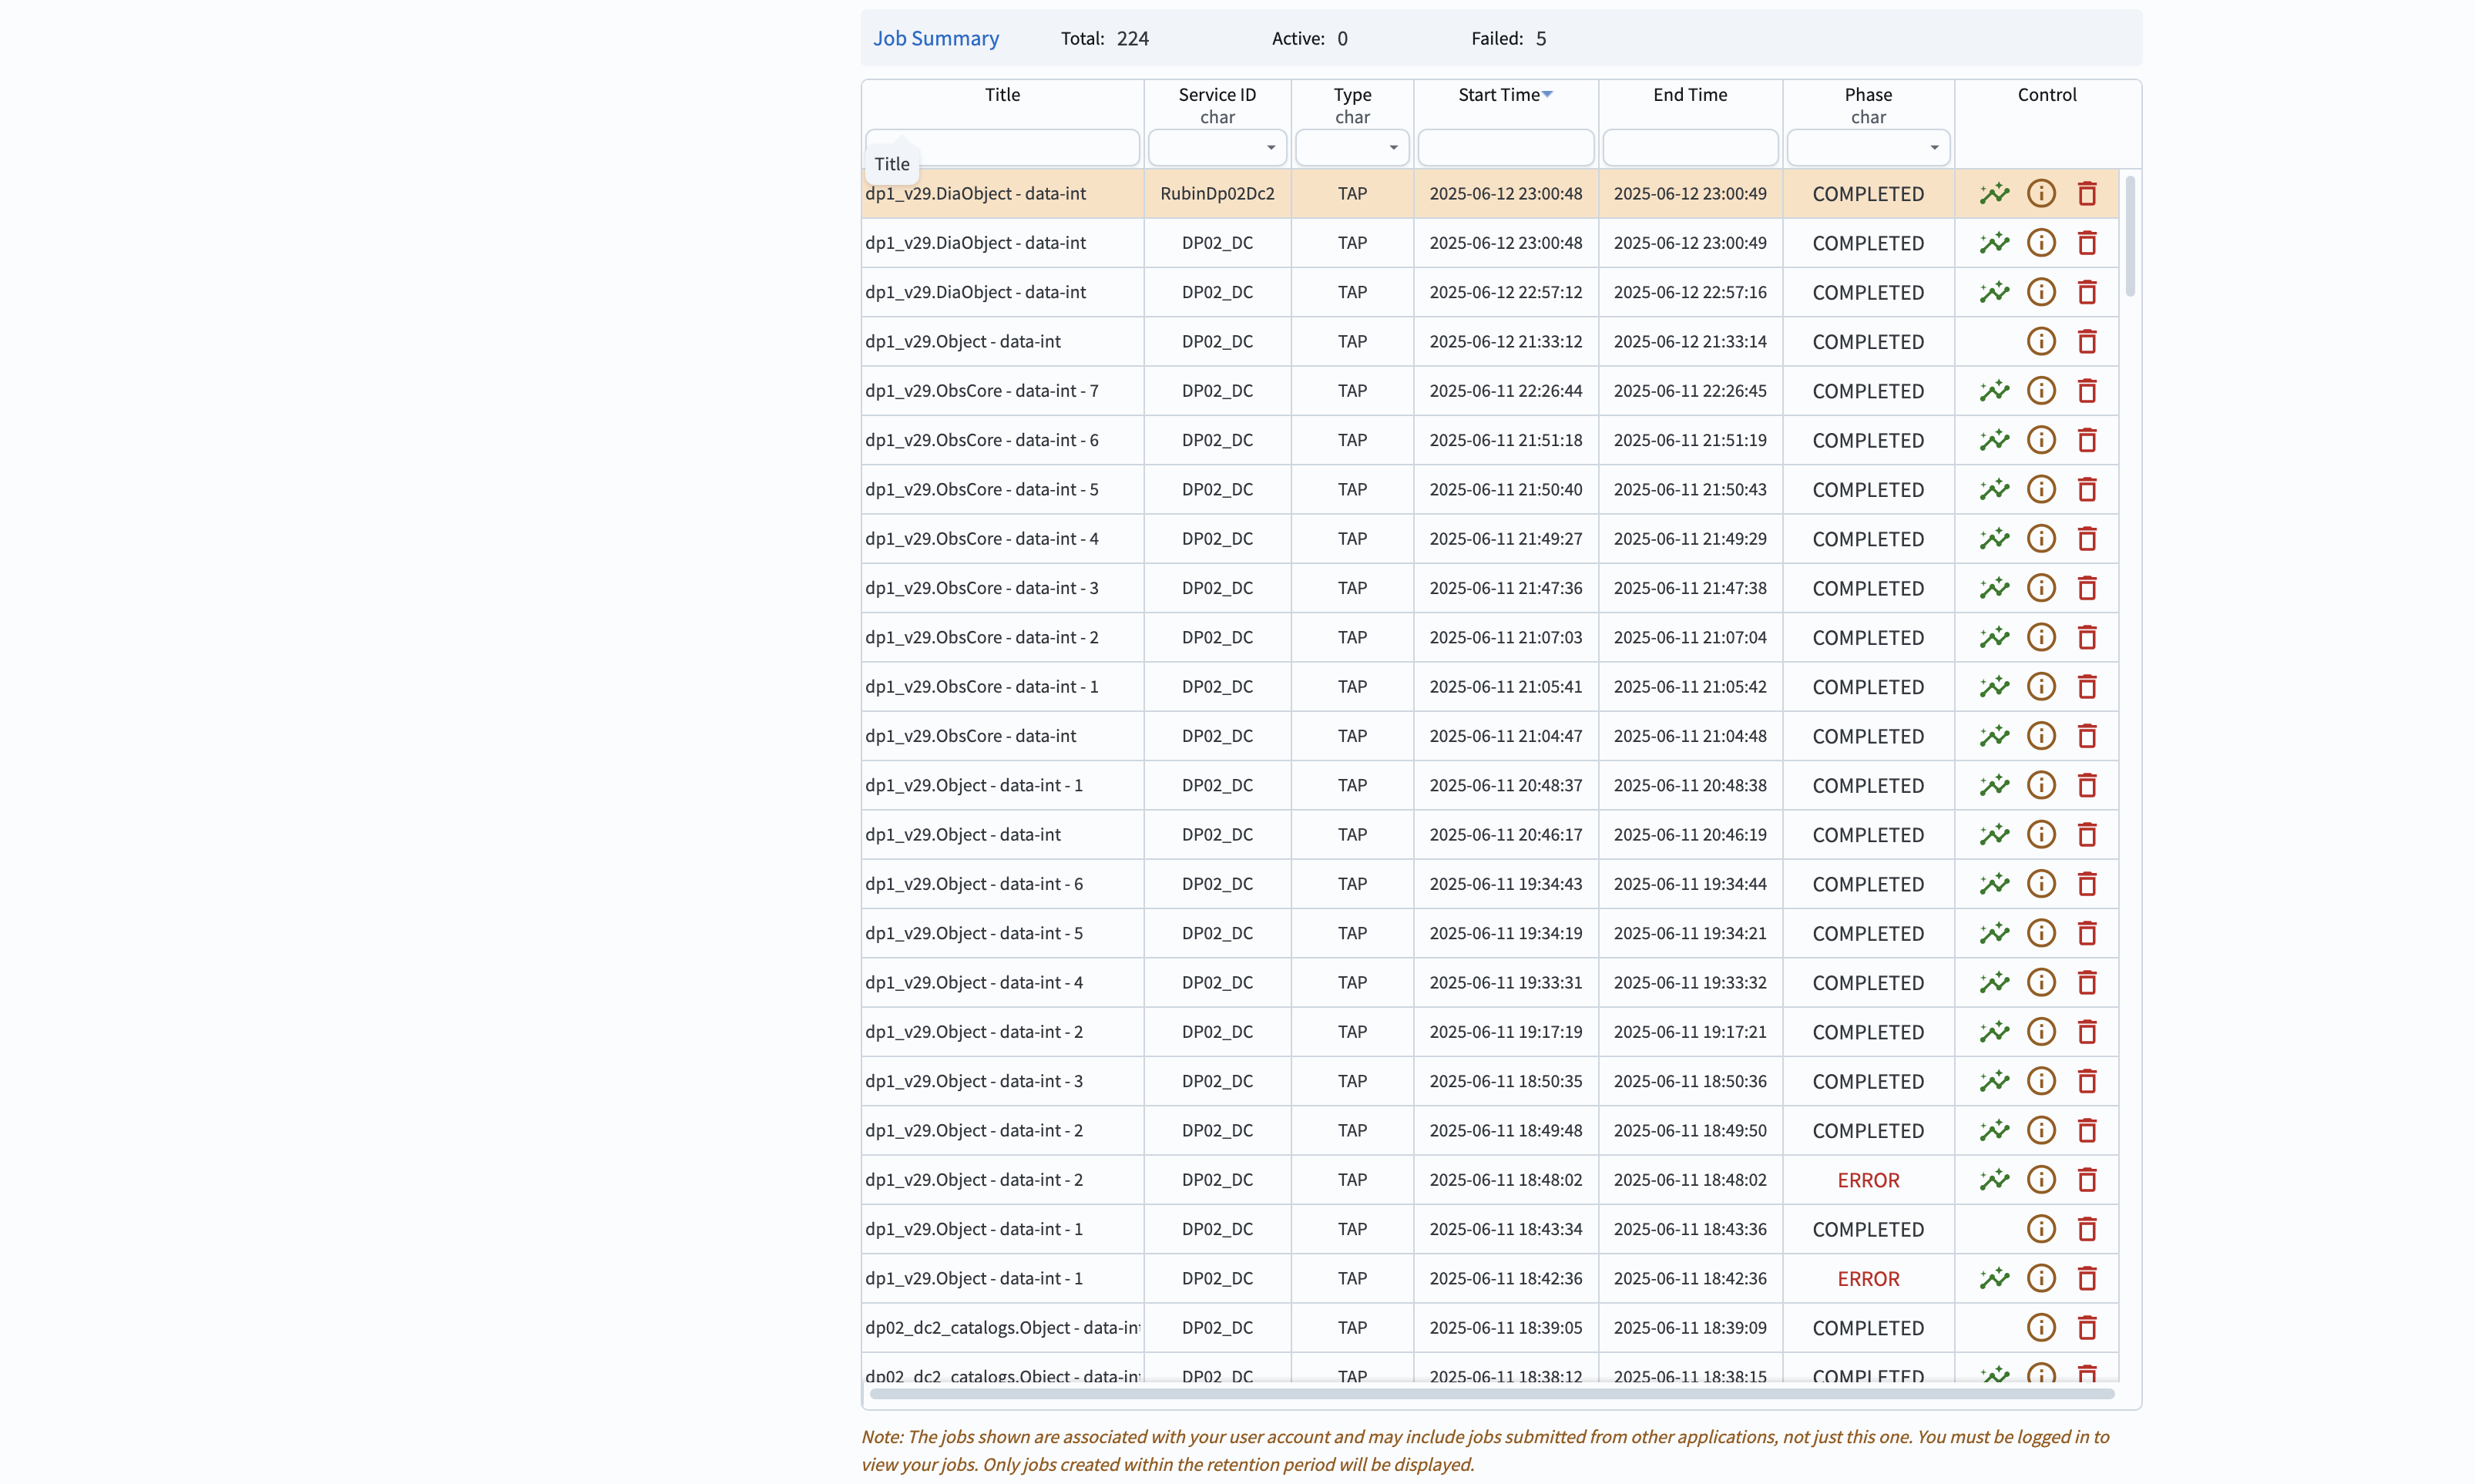Delete the RubinDp02Dc2 DiaObject job
The height and width of the screenshot is (1484, 2475).
point(2087,193)
